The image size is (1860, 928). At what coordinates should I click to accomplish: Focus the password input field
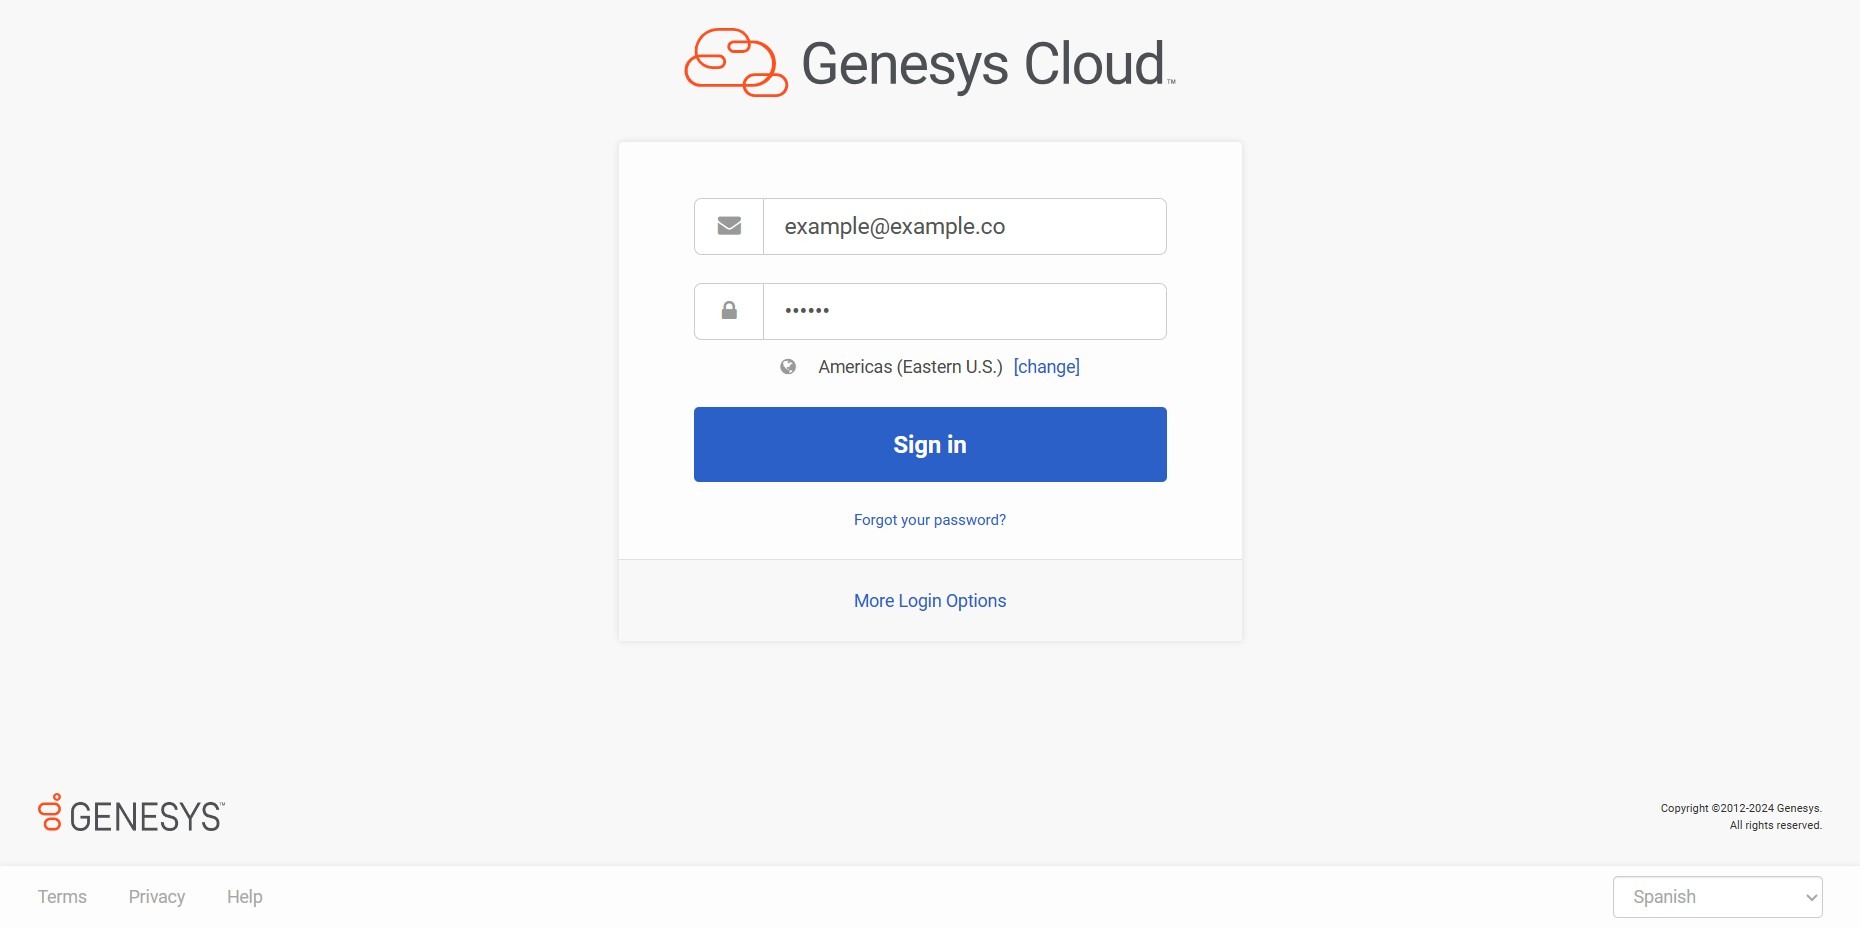point(964,311)
